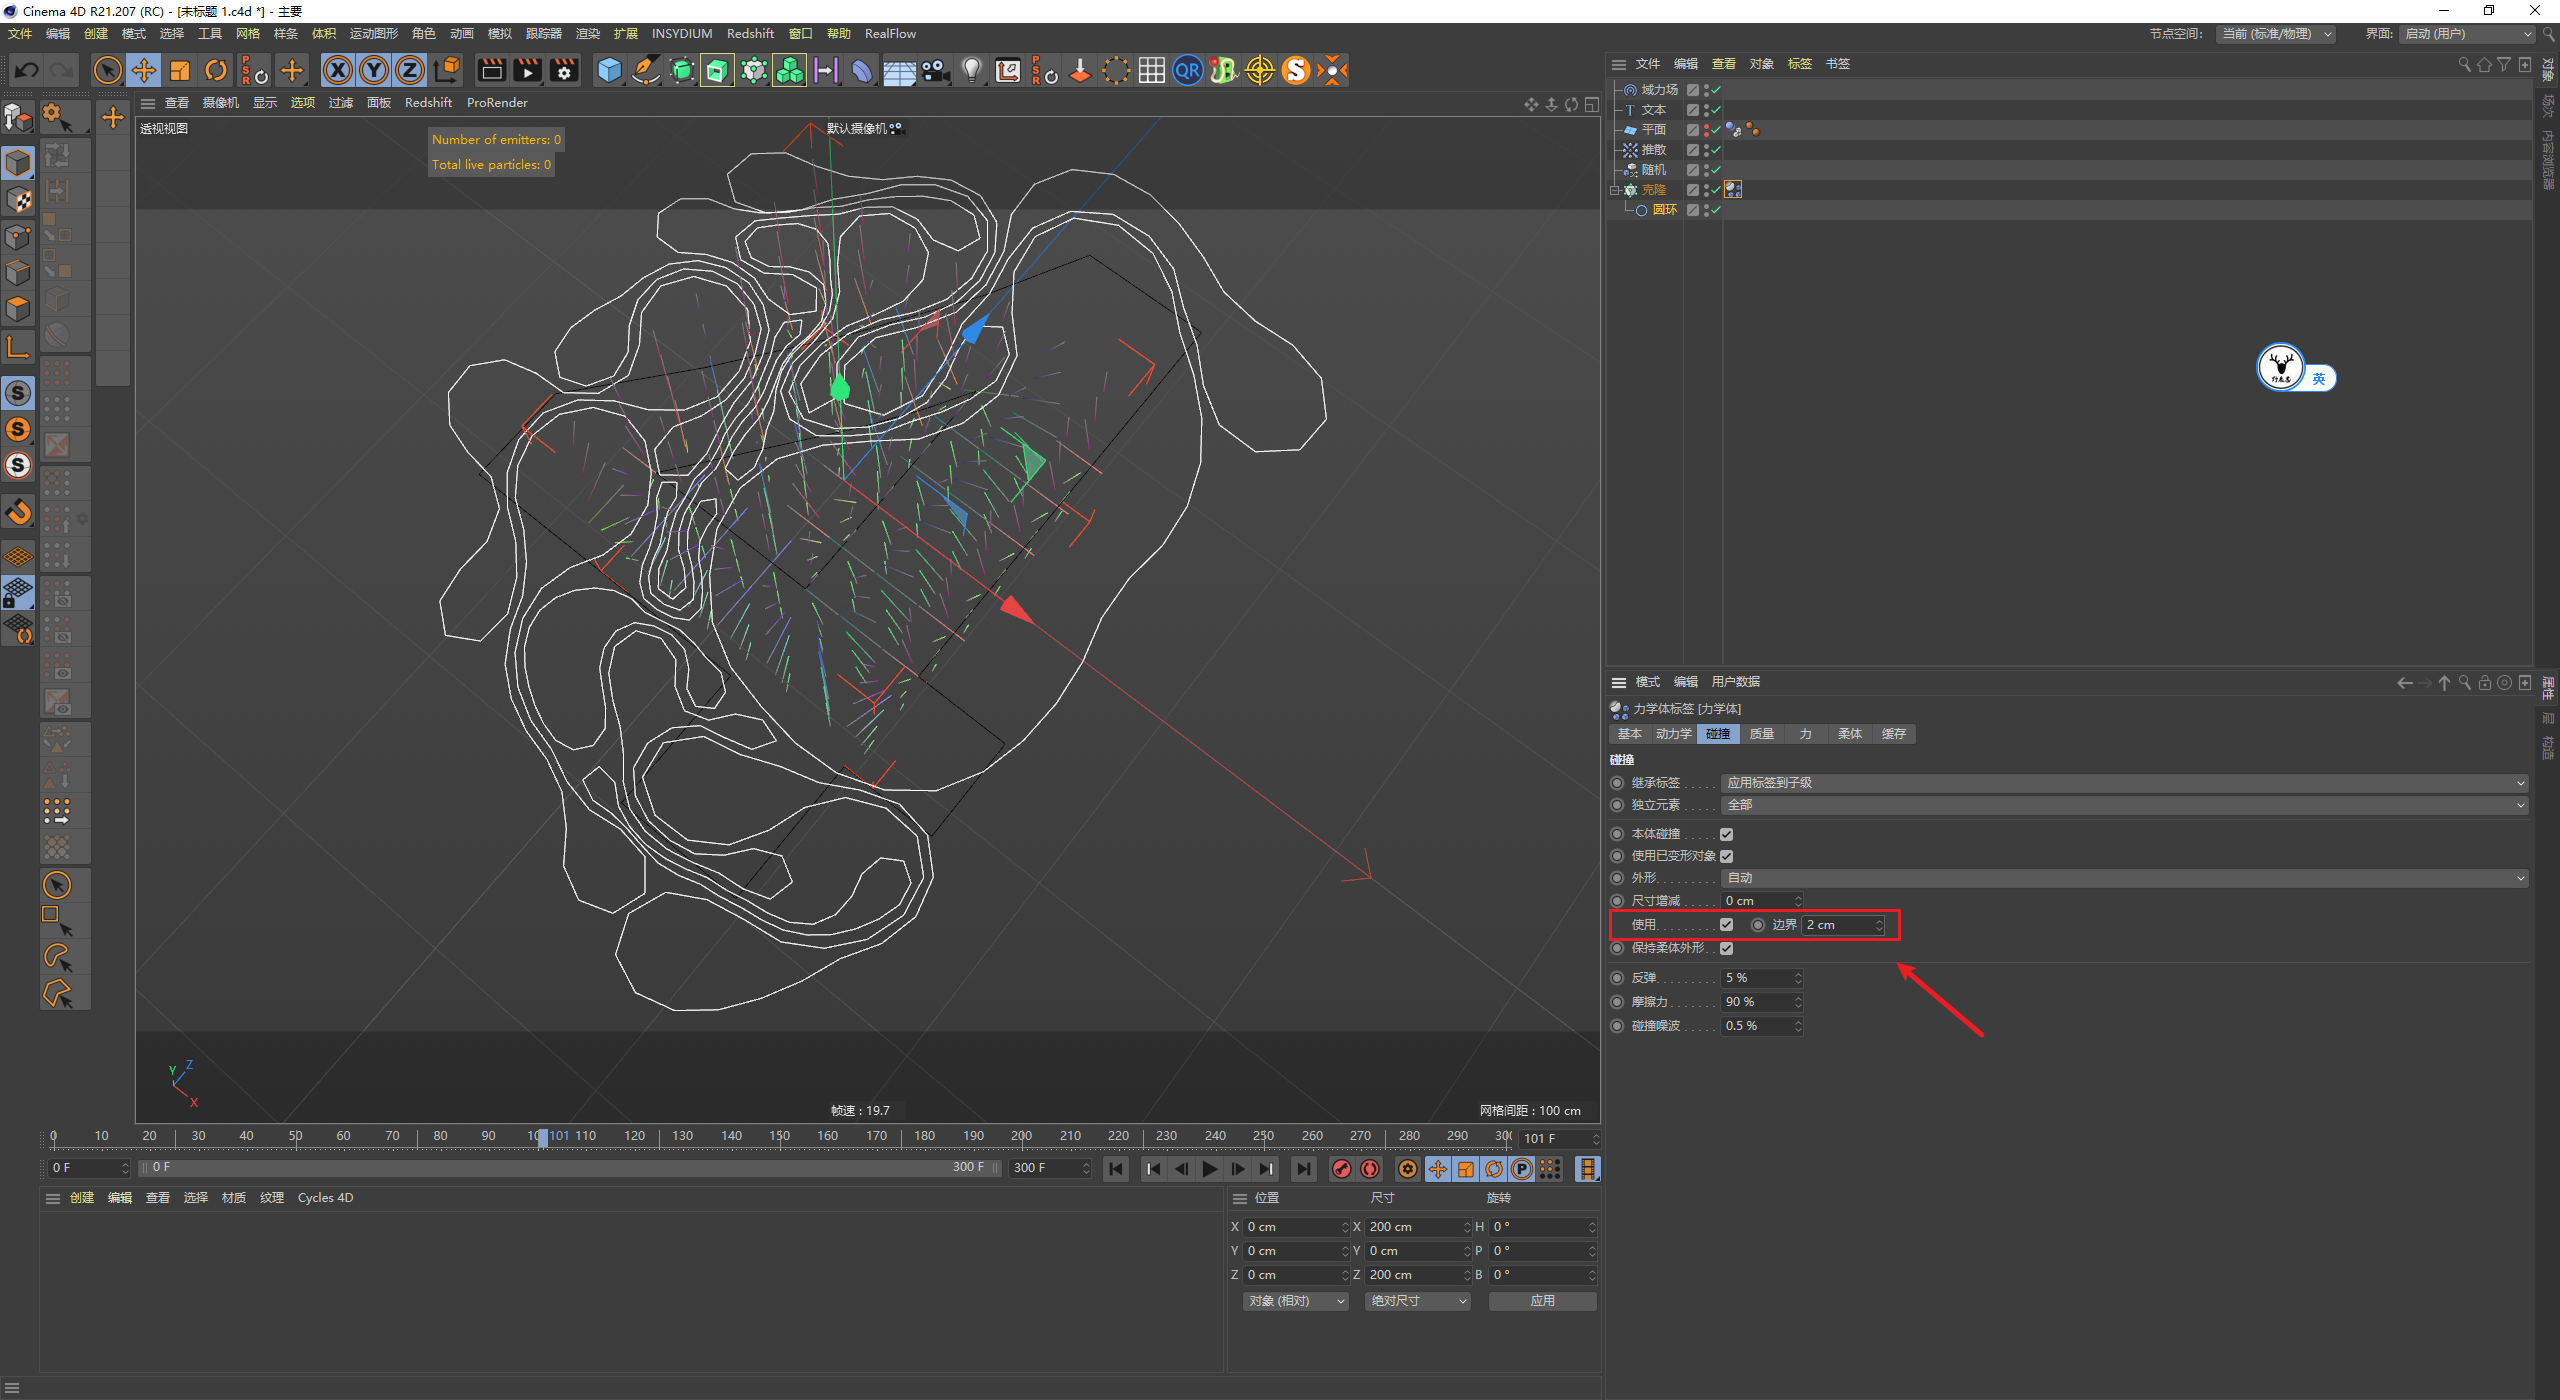Open the Camera object icon
2560x1400 pixels.
pos(935,70)
